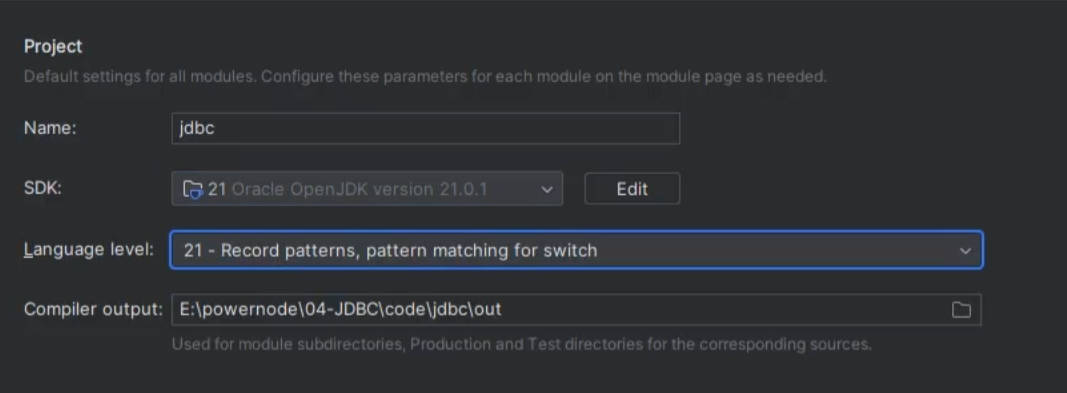Open the SDK dropdown showing Oracle OpenJDK
The image size is (1067, 393).
[x=367, y=188]
